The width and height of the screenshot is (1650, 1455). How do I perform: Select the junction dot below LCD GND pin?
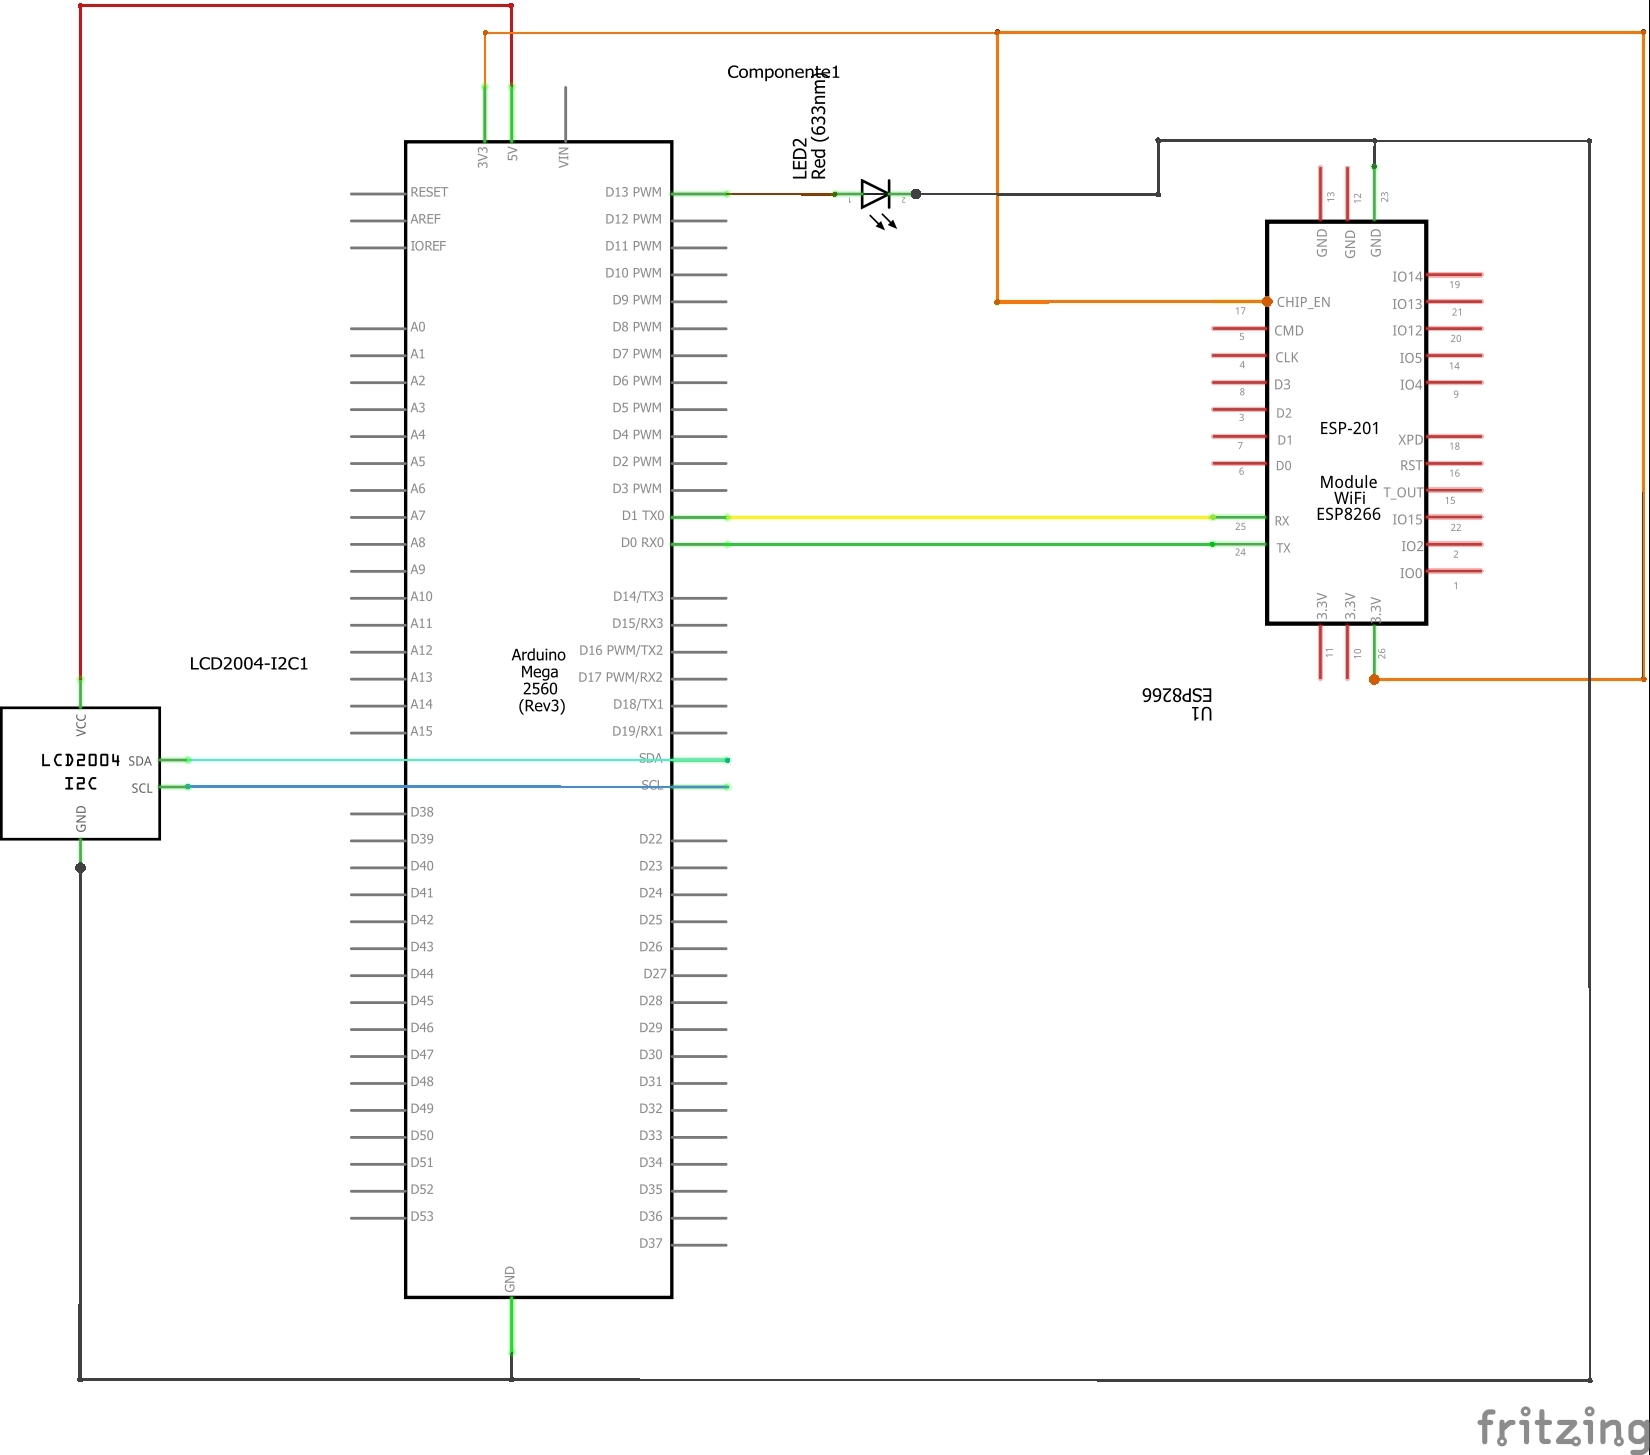point(81,868)
